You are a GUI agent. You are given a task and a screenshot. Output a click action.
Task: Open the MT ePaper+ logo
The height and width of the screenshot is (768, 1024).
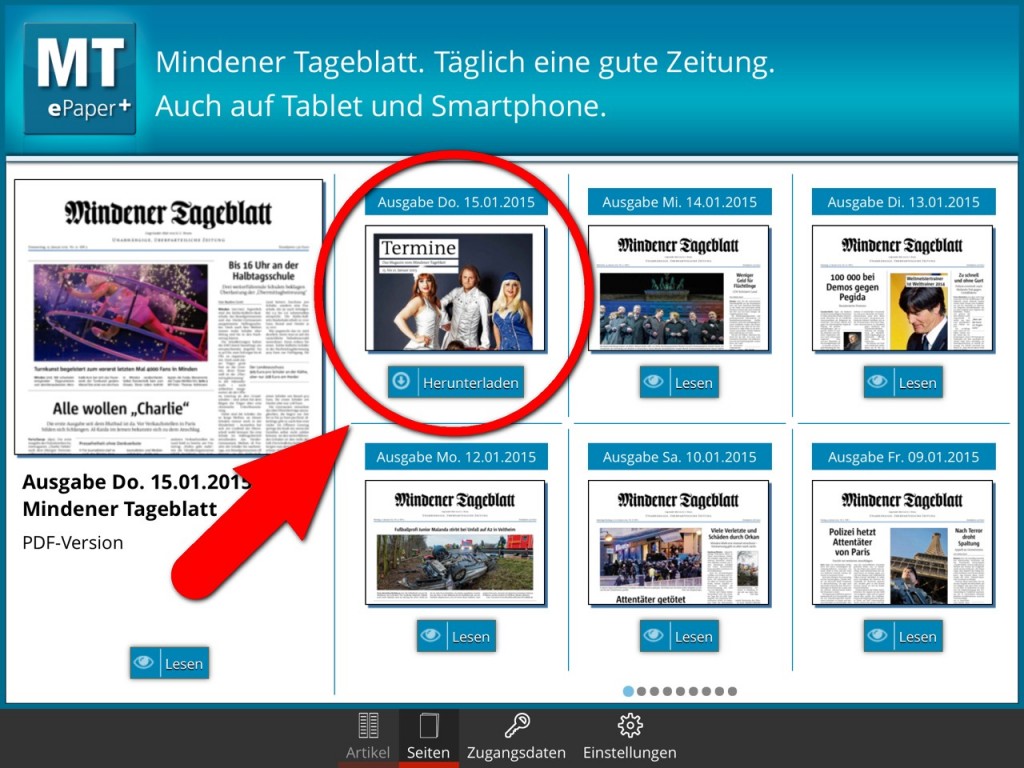click(80, 78)
